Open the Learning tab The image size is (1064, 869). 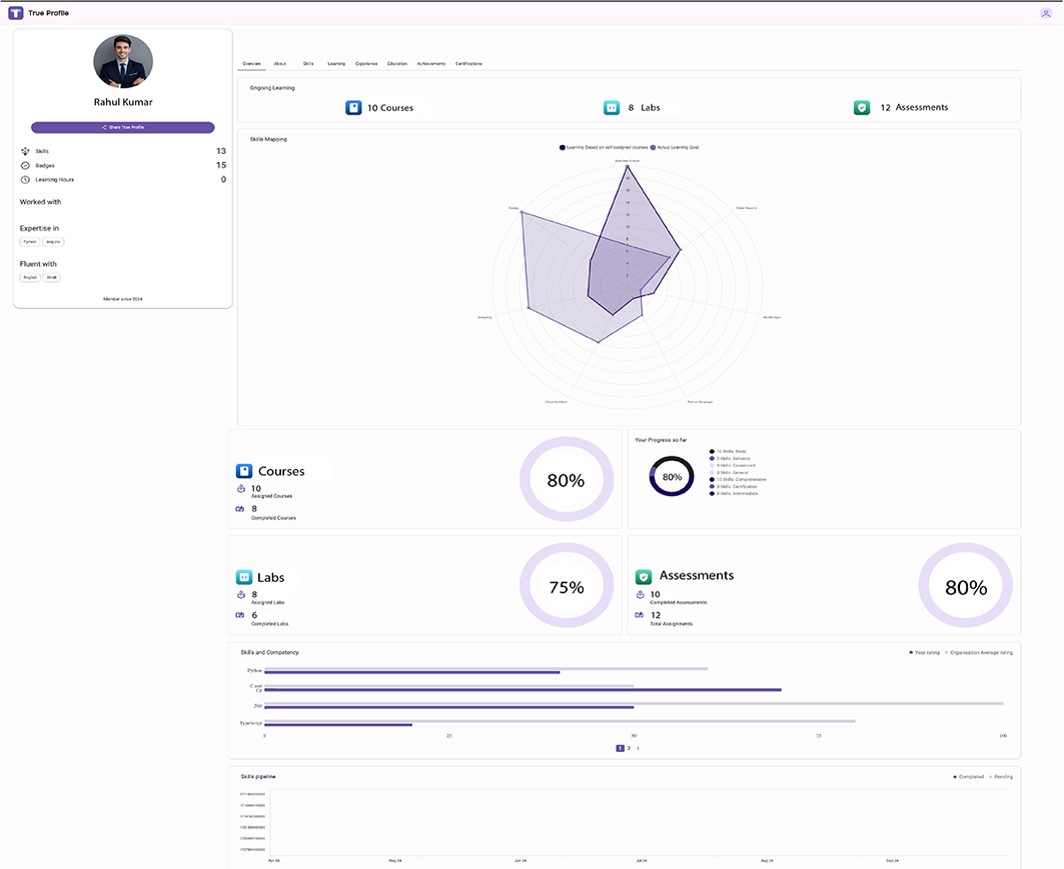tap(337, 64)
